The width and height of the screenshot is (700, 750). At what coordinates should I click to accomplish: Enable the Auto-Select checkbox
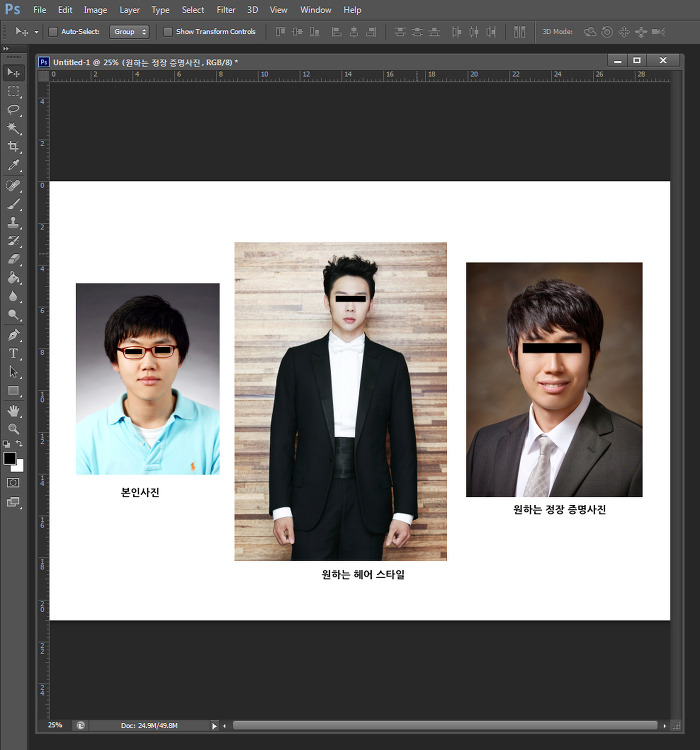point(53,32)
